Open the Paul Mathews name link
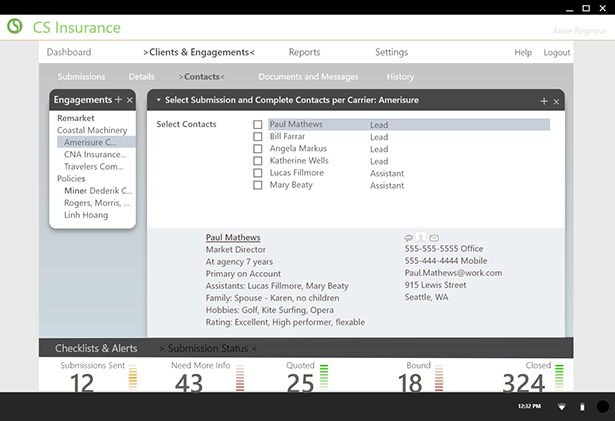Viewport: 615px width, 421px height. pos(233,238)
